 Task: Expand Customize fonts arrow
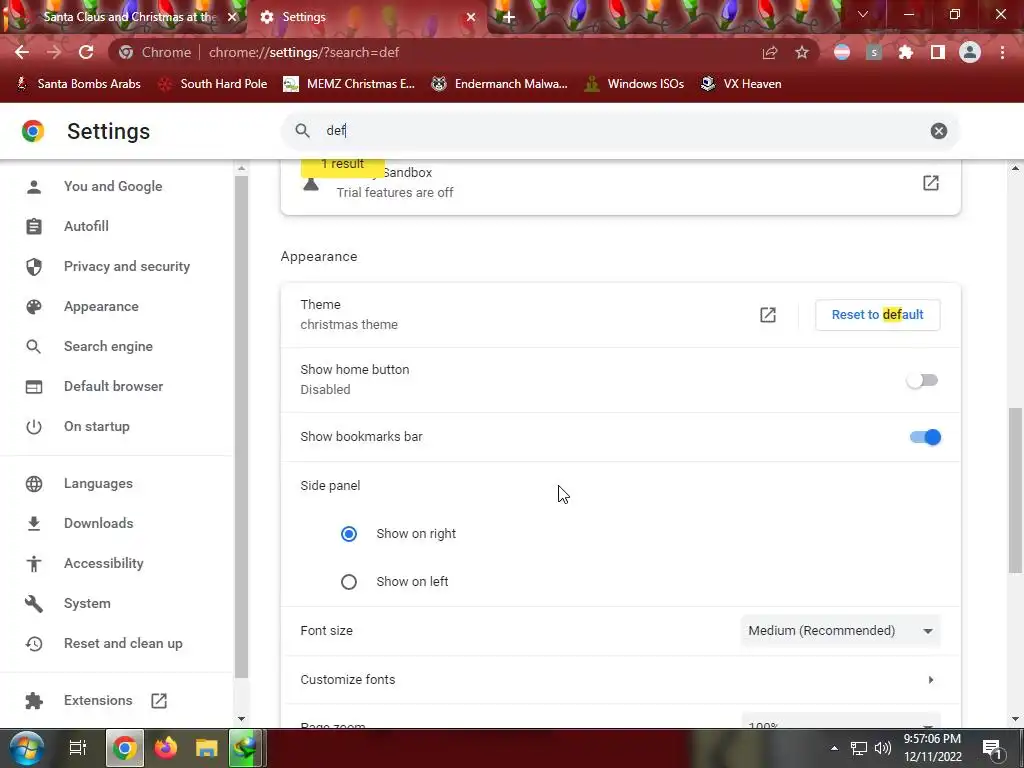click(x=931, y=680)
